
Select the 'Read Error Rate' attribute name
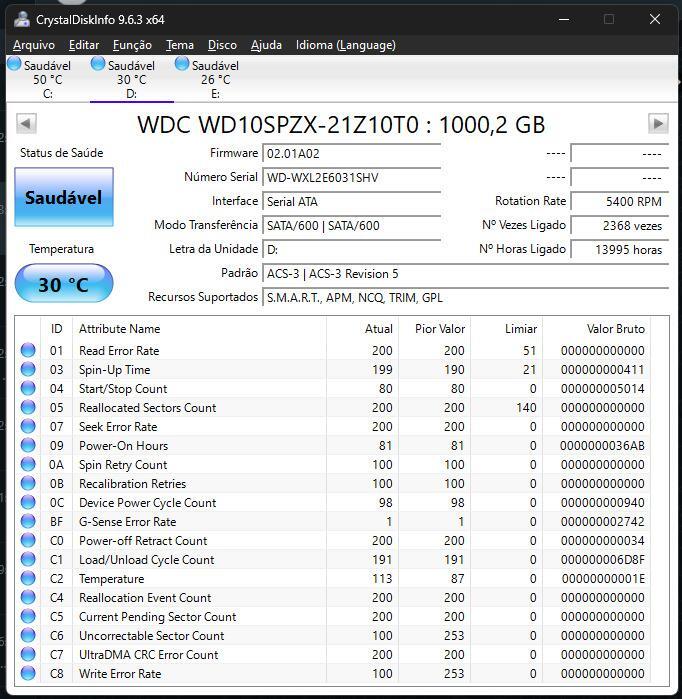coord(119,351)
